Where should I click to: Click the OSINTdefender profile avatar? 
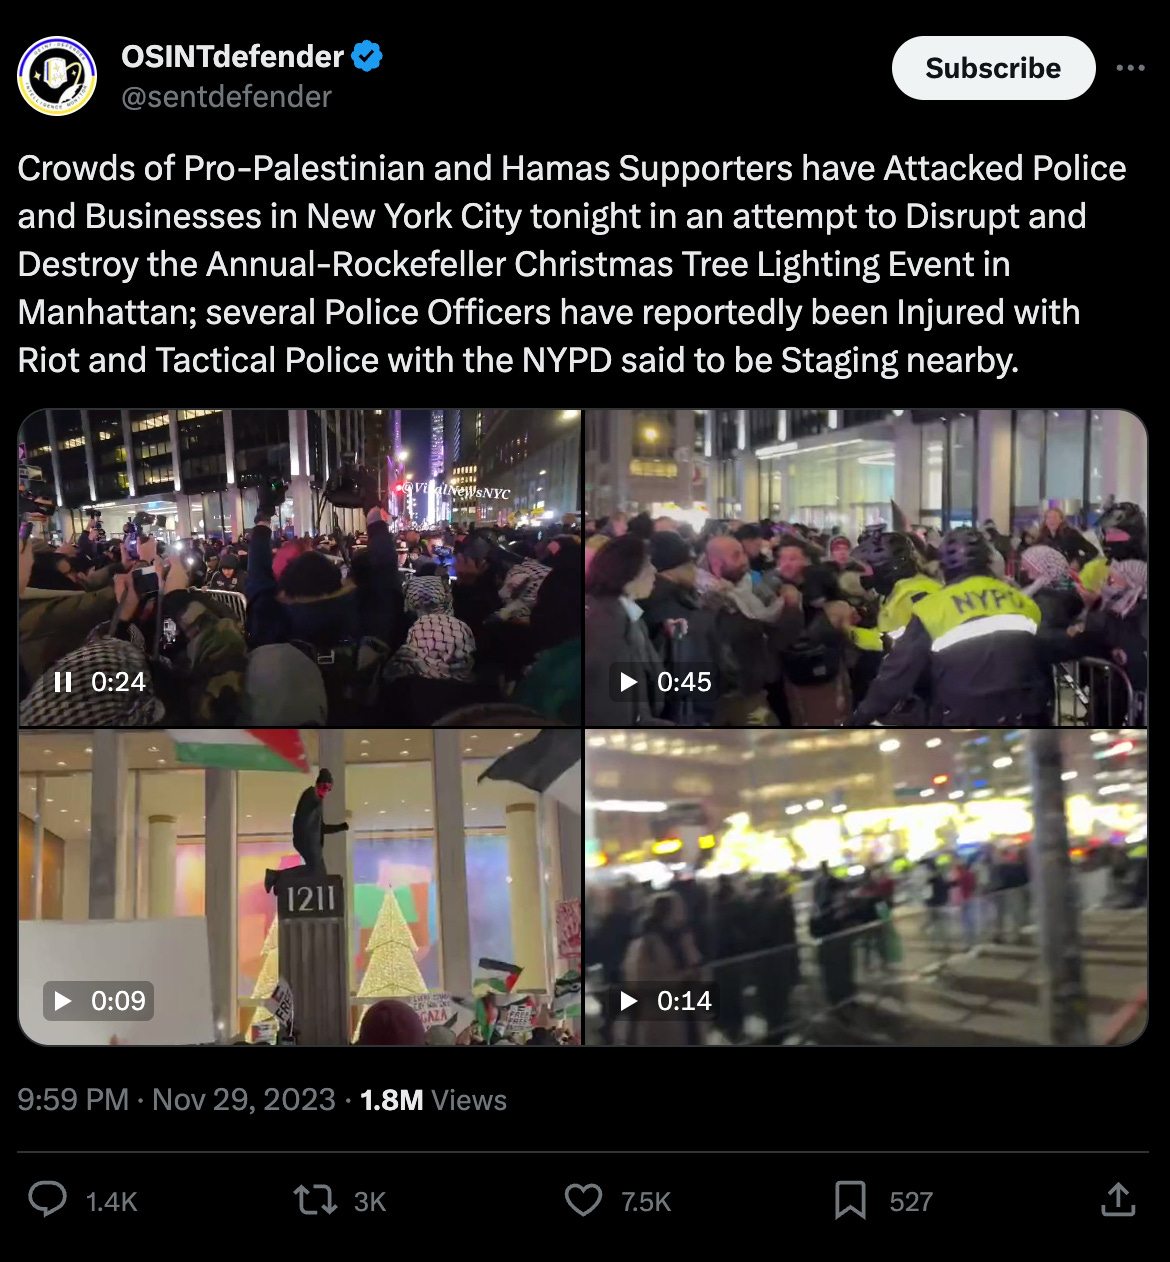pyautogui.click(x=57, y=76)
